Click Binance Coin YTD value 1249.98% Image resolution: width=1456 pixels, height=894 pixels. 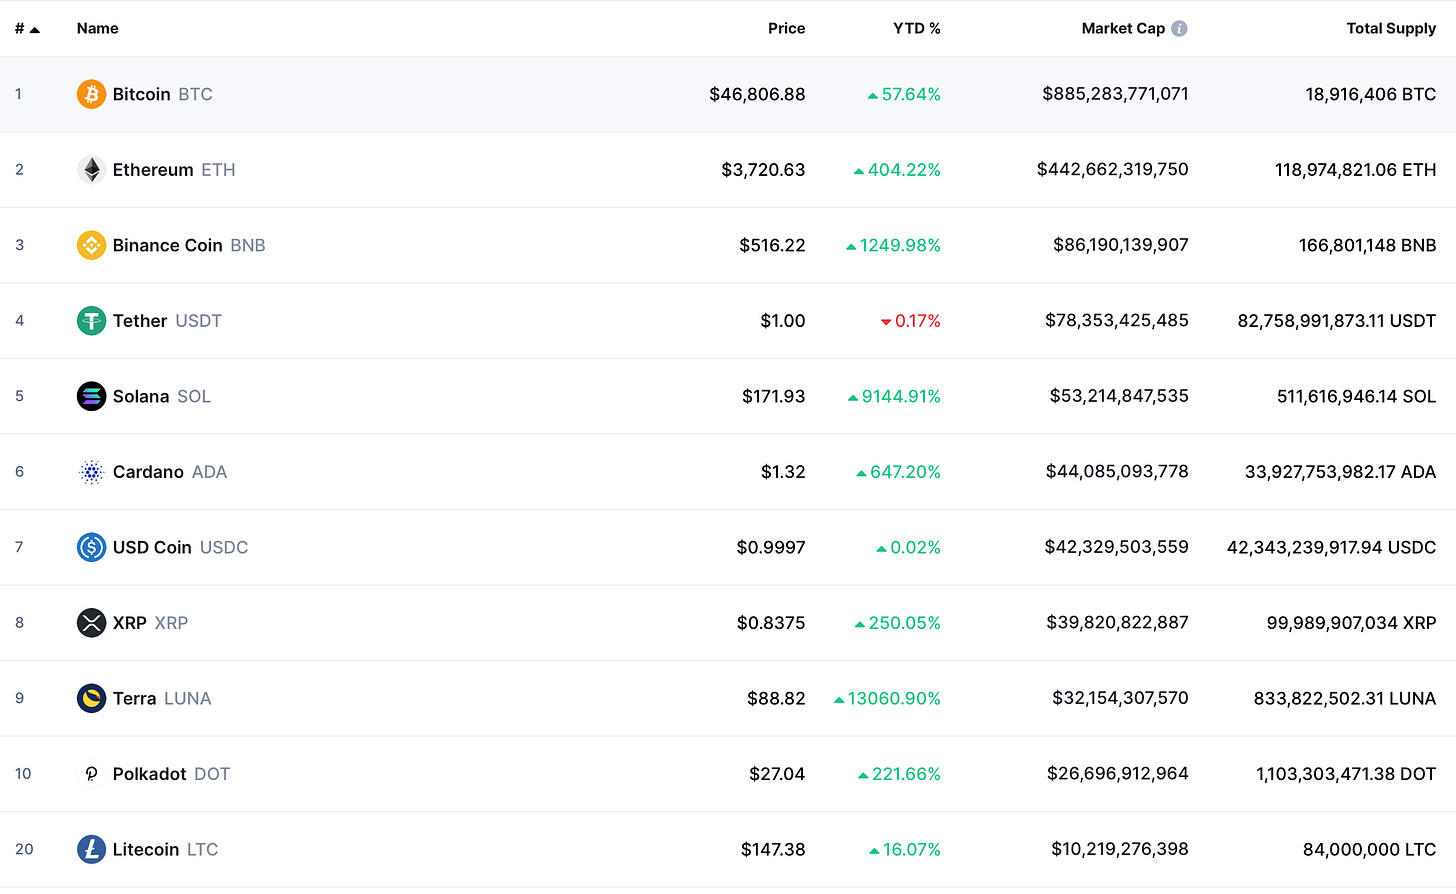point(894,245)
